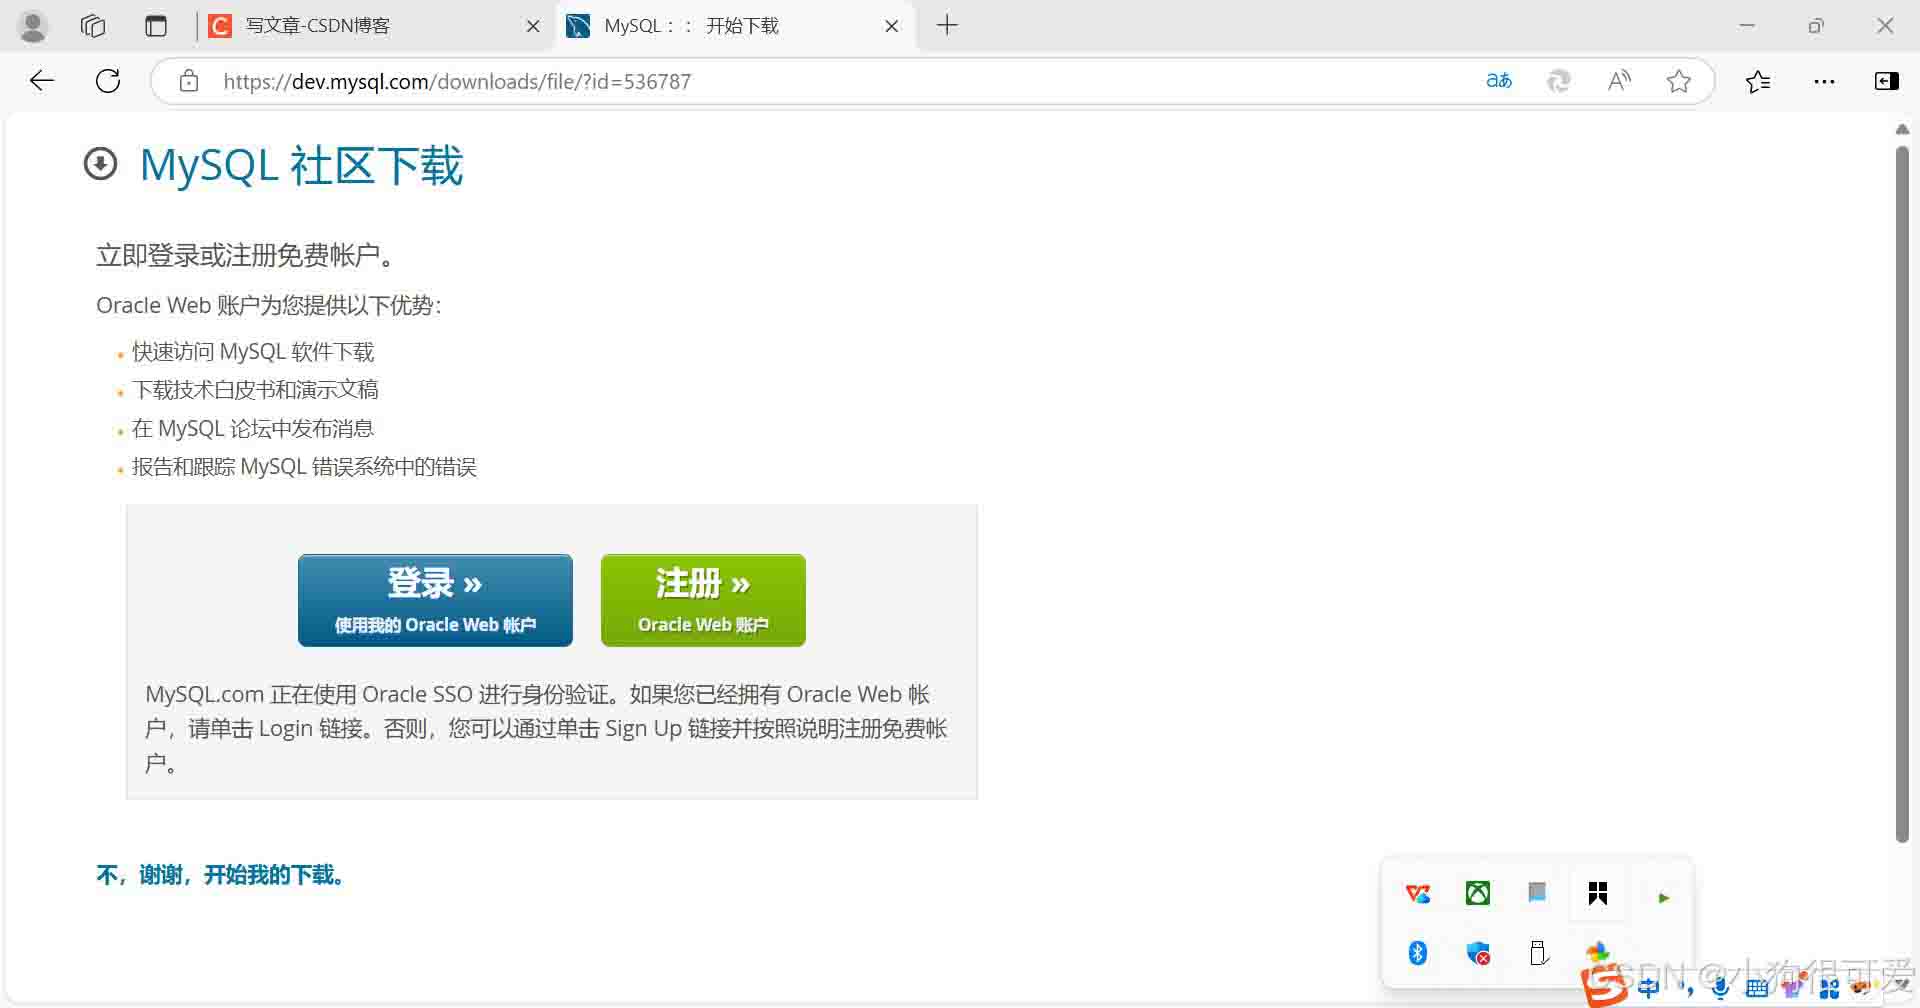This screenshot has width=1920, height=1008.
Task: Click the scrollbar up arrow
Action: pyautogui.click(x=1902, y=129)
